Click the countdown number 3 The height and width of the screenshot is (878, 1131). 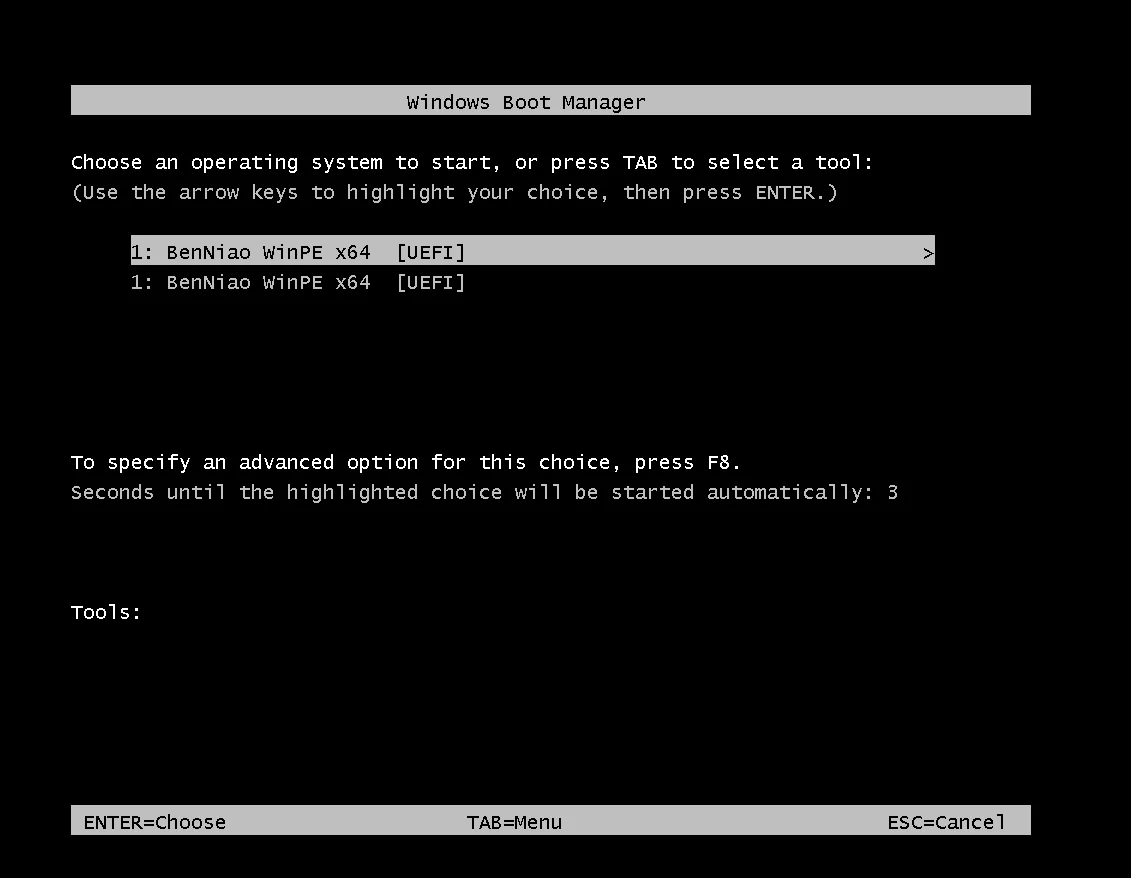(x=892, y=492)
